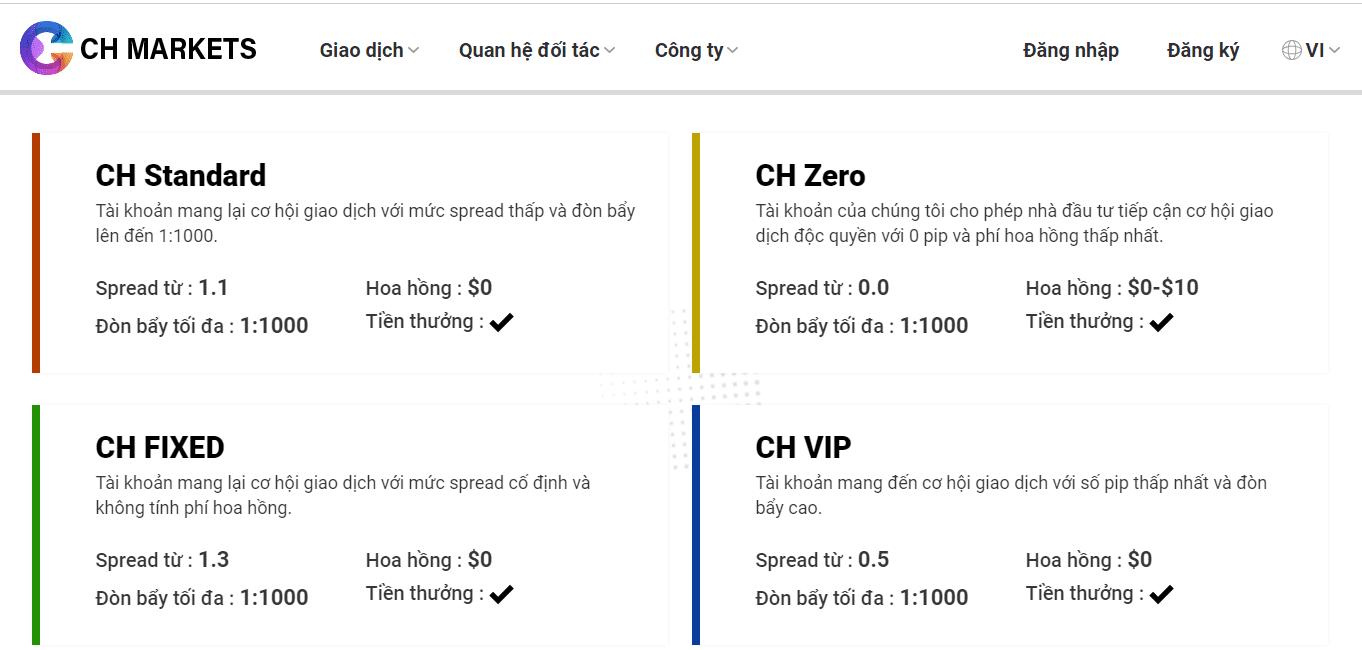1362x650 pixels.
Task: Select the CH Zero account heading
Action: click(811, 176)
